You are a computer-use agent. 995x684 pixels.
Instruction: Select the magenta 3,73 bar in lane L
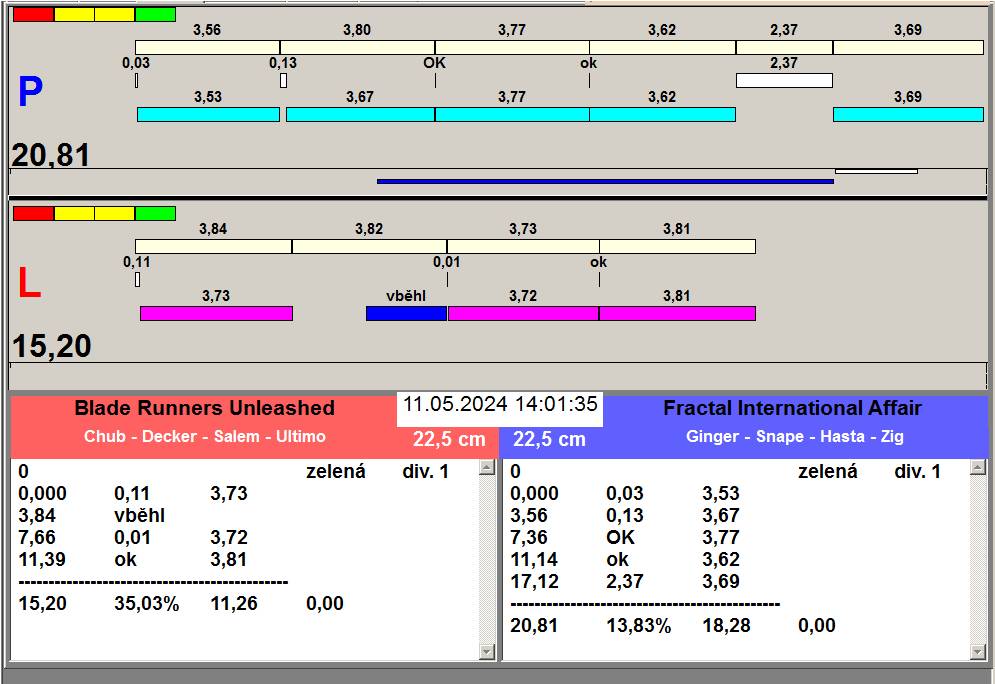pos(216,313)
